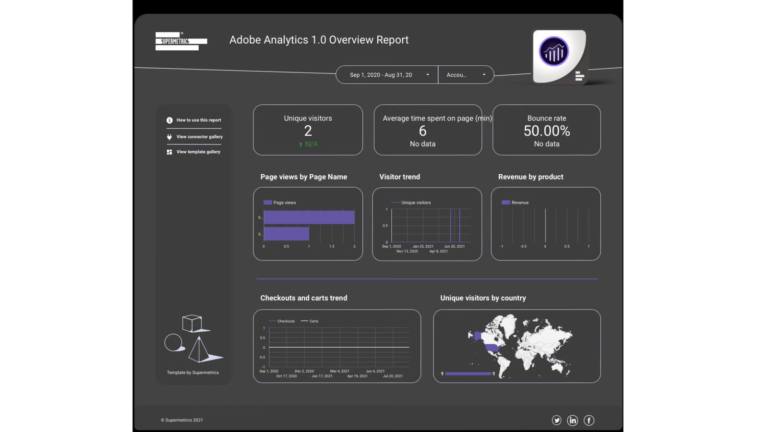Click the Visitor trend heading
The height and width of the screenshot is (432, 768).
(400, 177)
